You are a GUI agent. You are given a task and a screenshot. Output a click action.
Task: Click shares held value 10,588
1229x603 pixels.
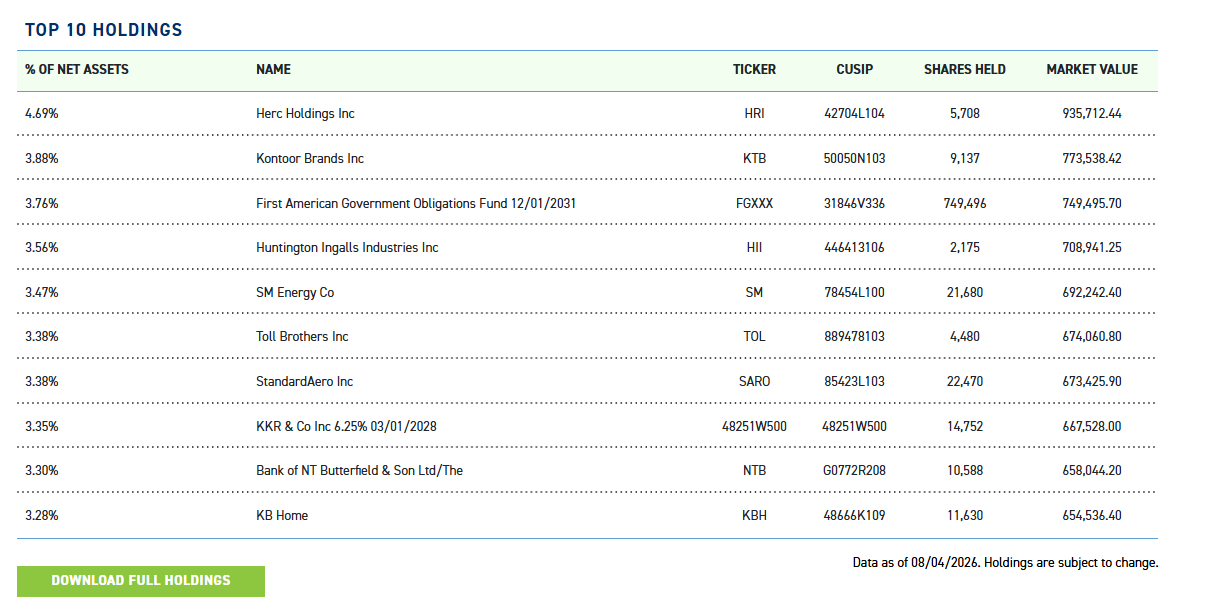coord(965,471)
